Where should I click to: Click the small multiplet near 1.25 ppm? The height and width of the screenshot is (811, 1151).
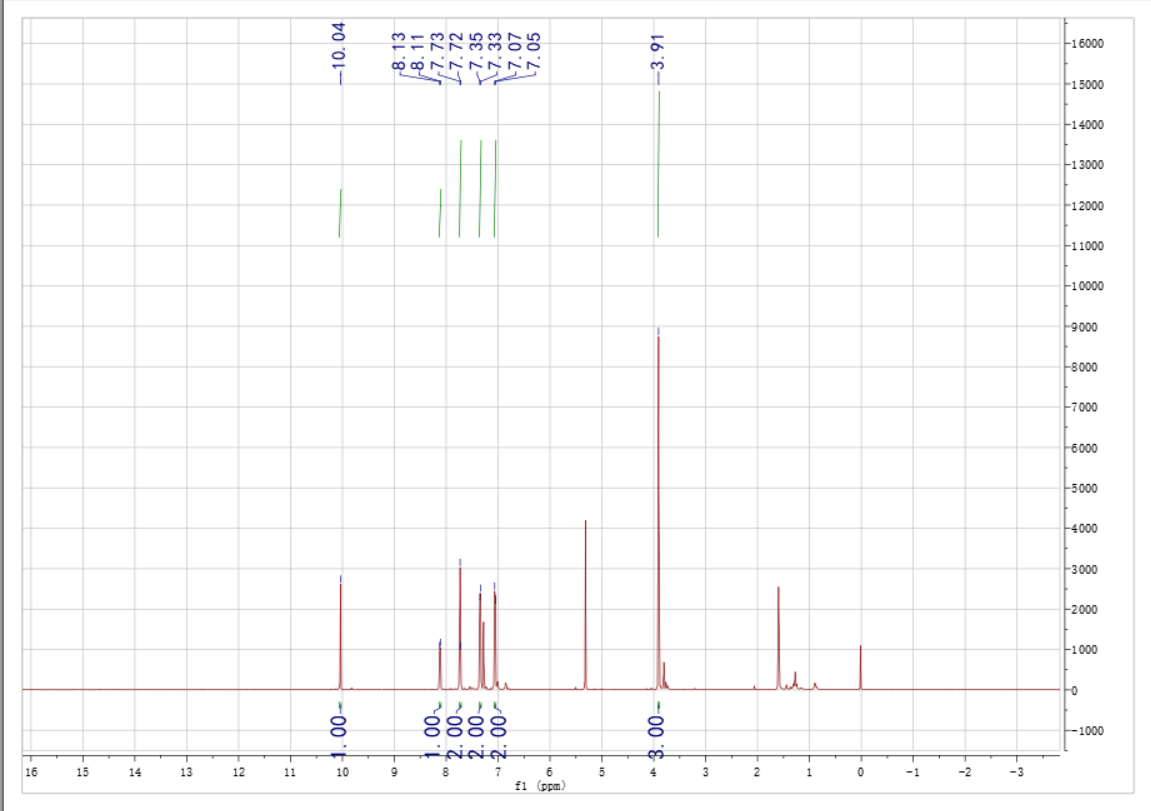click(795, 681)
